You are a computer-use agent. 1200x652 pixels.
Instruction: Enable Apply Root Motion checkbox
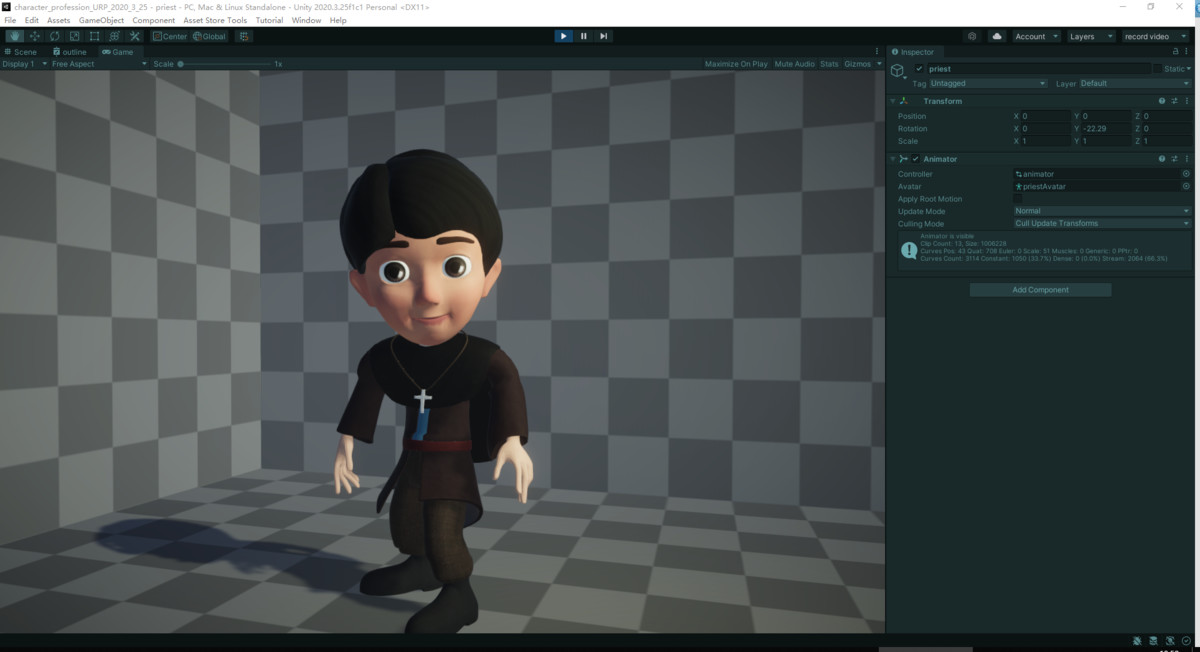[1018, 199]
